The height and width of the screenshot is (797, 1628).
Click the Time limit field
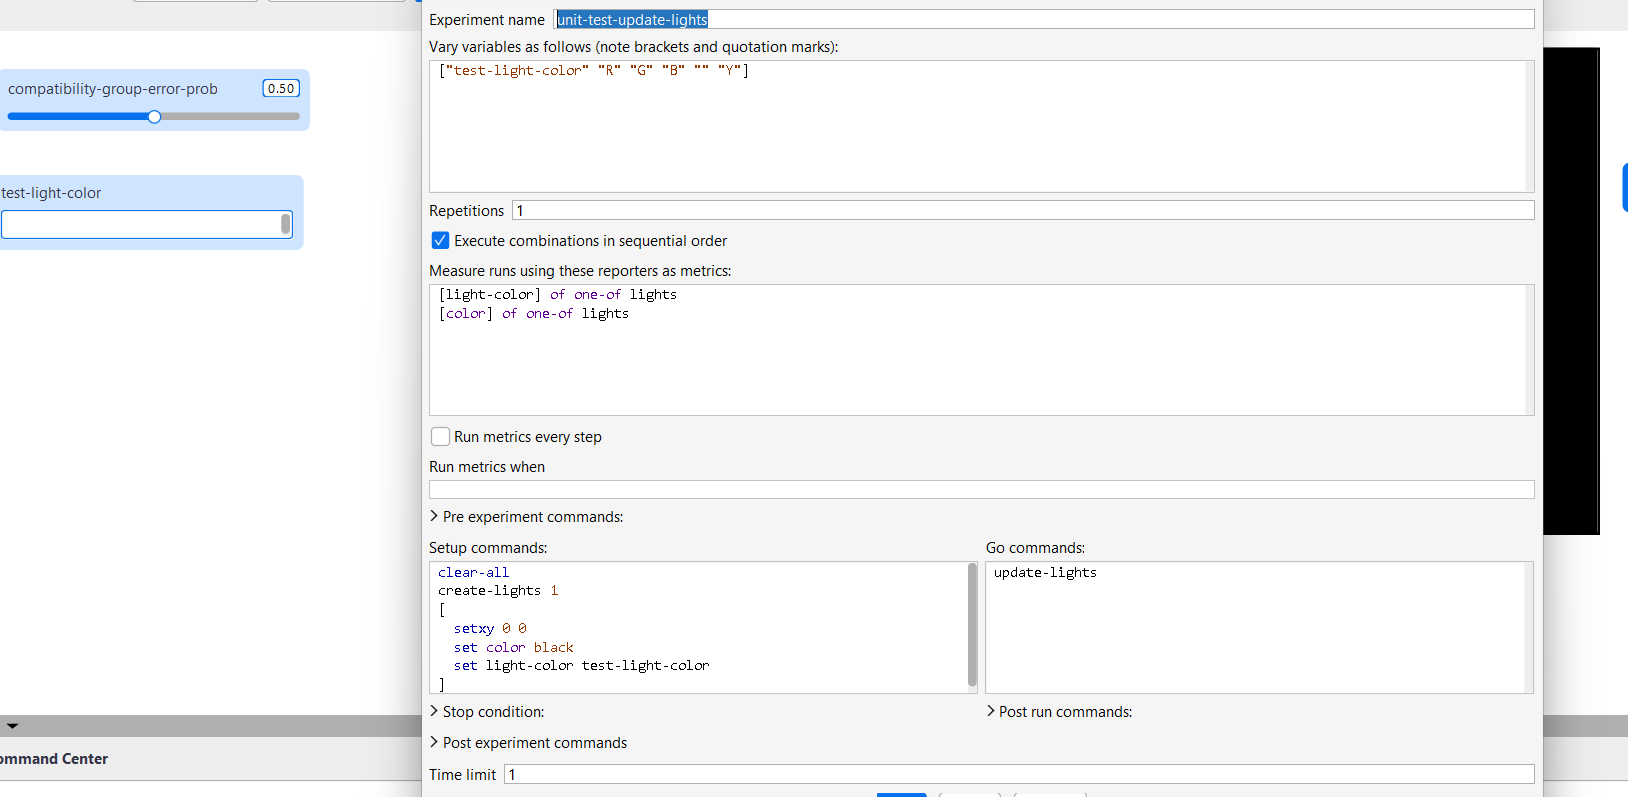pos(1018,775)
